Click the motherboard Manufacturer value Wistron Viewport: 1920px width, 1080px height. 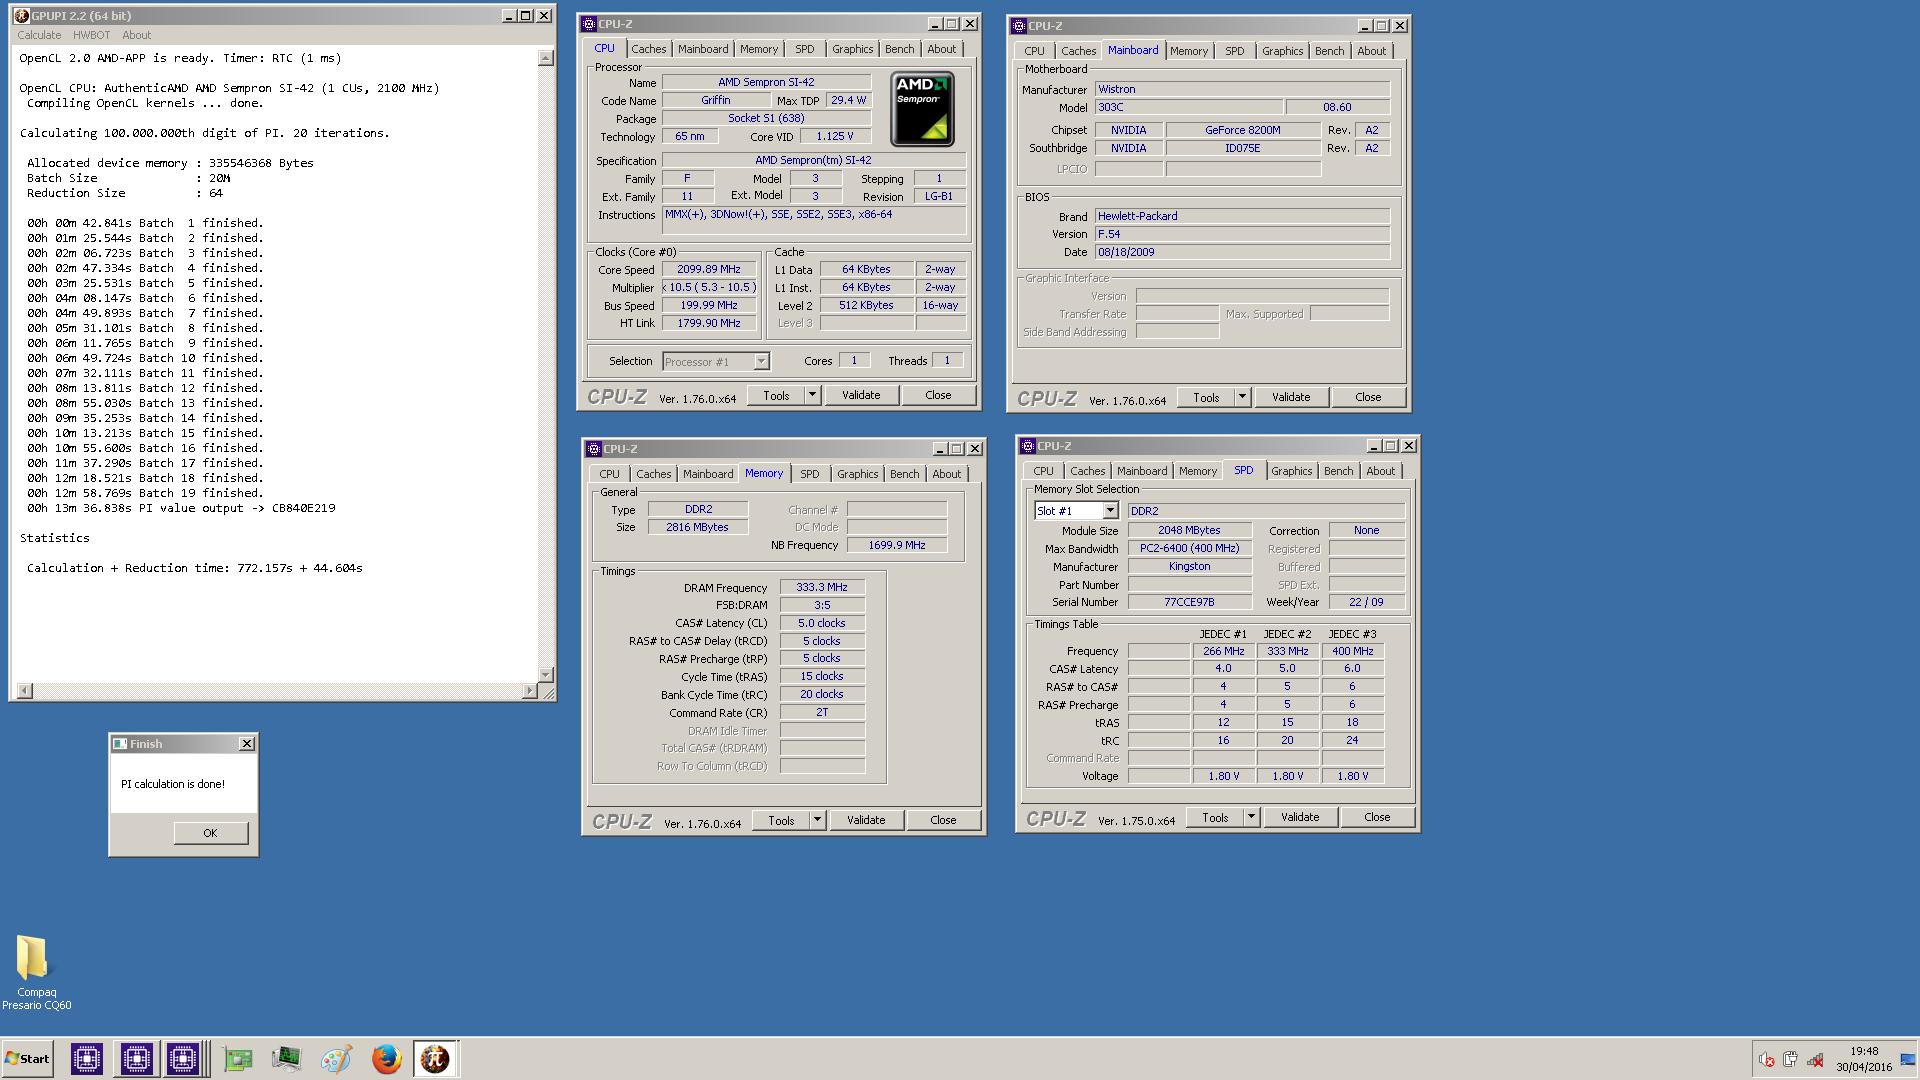[1242, 89]
